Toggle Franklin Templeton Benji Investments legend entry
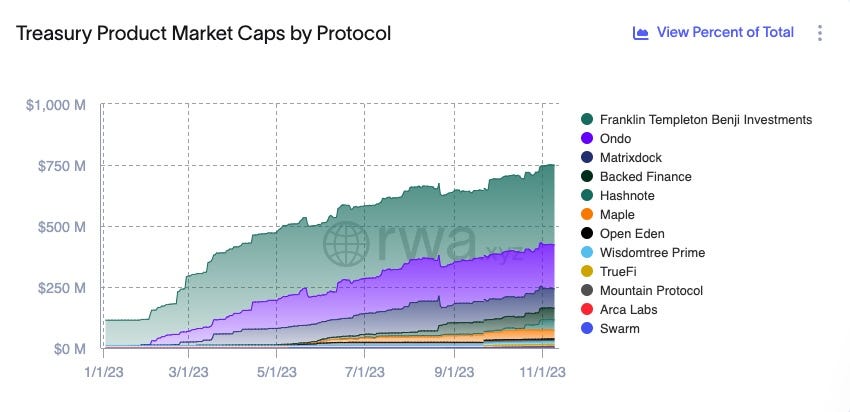 click(697, 120)
